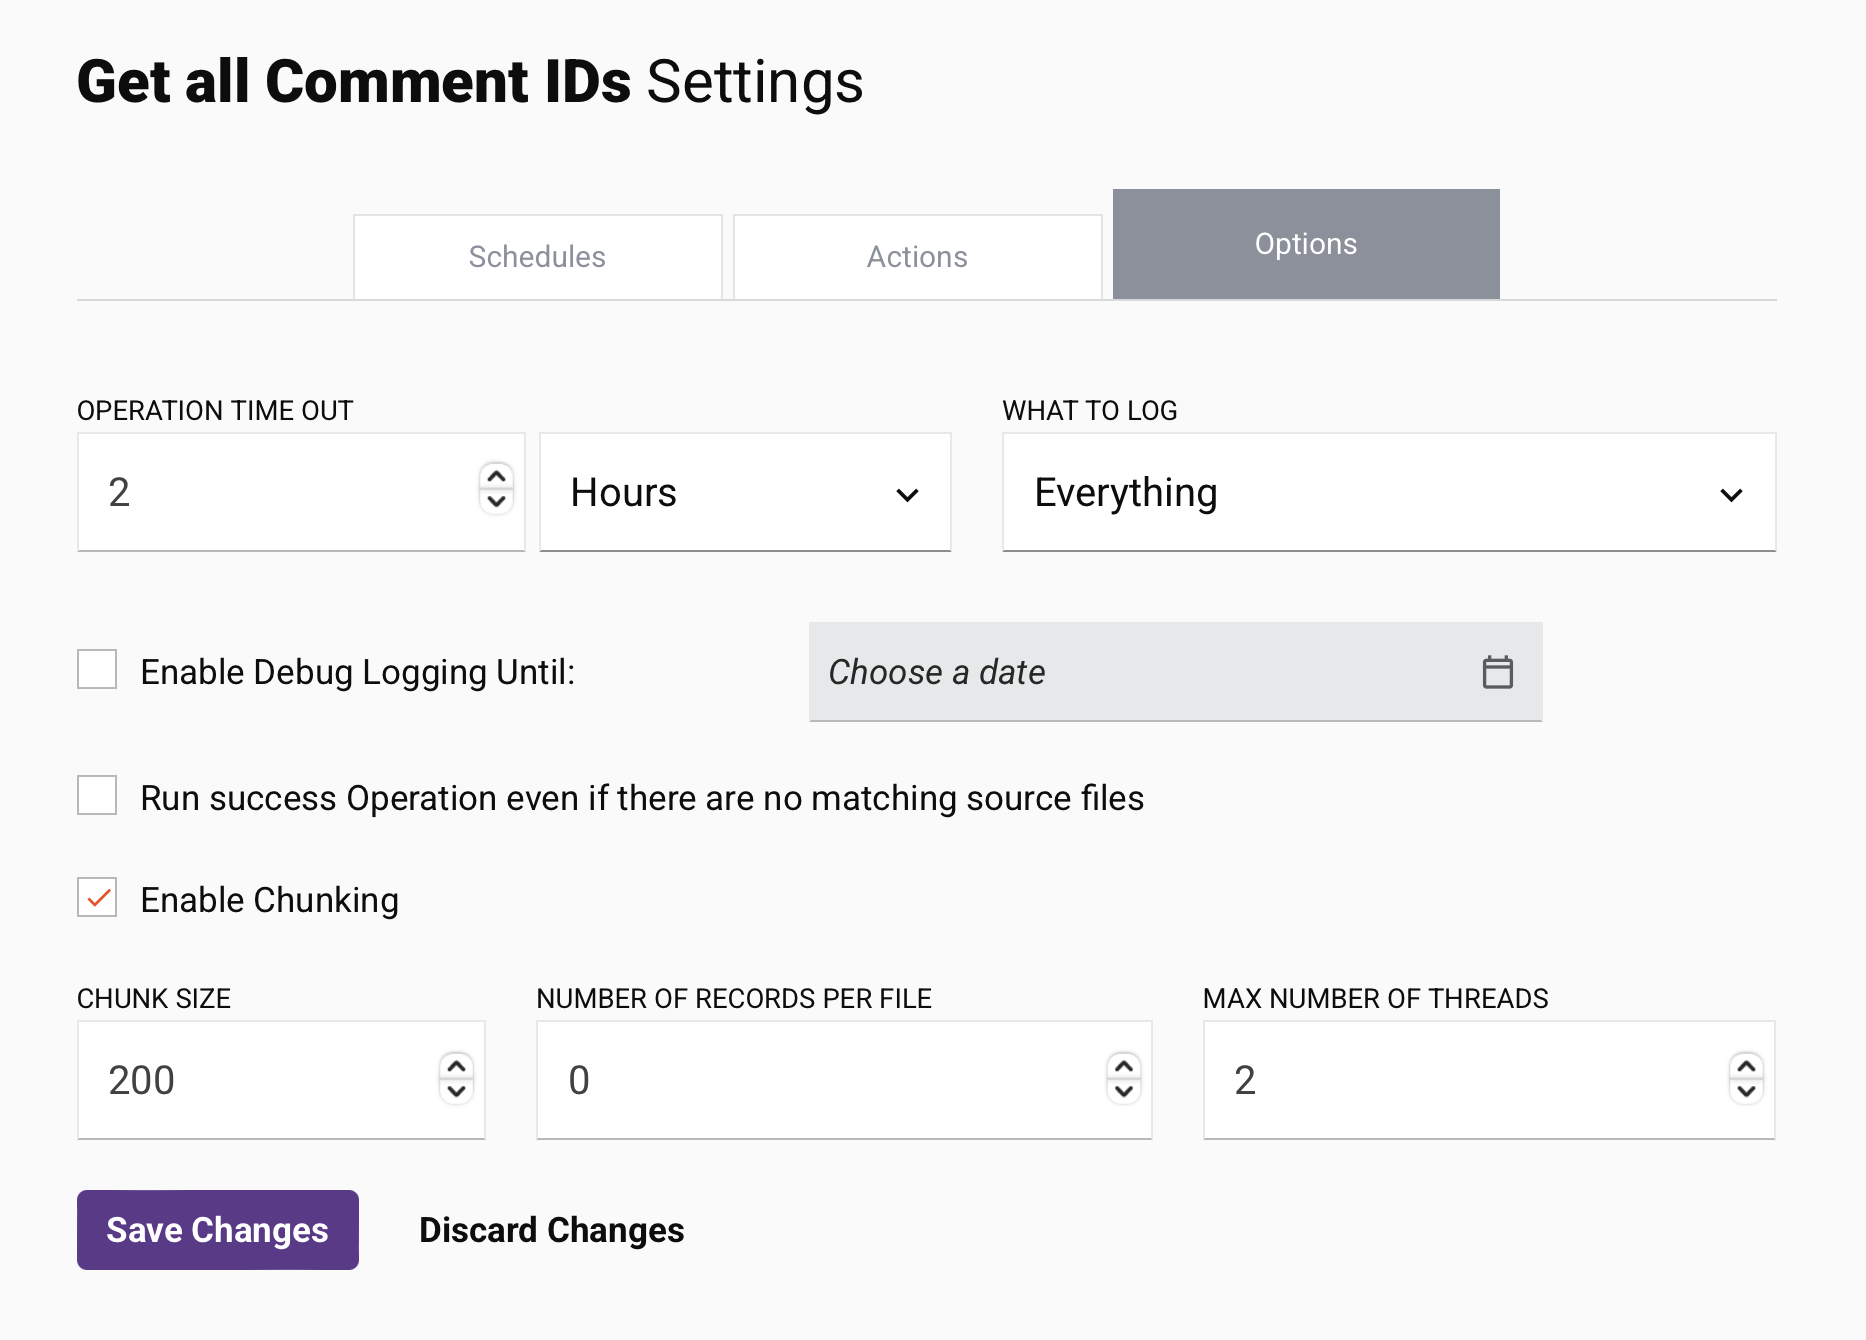Disable the Enable Chunking checkbox

tap(96, 899)
